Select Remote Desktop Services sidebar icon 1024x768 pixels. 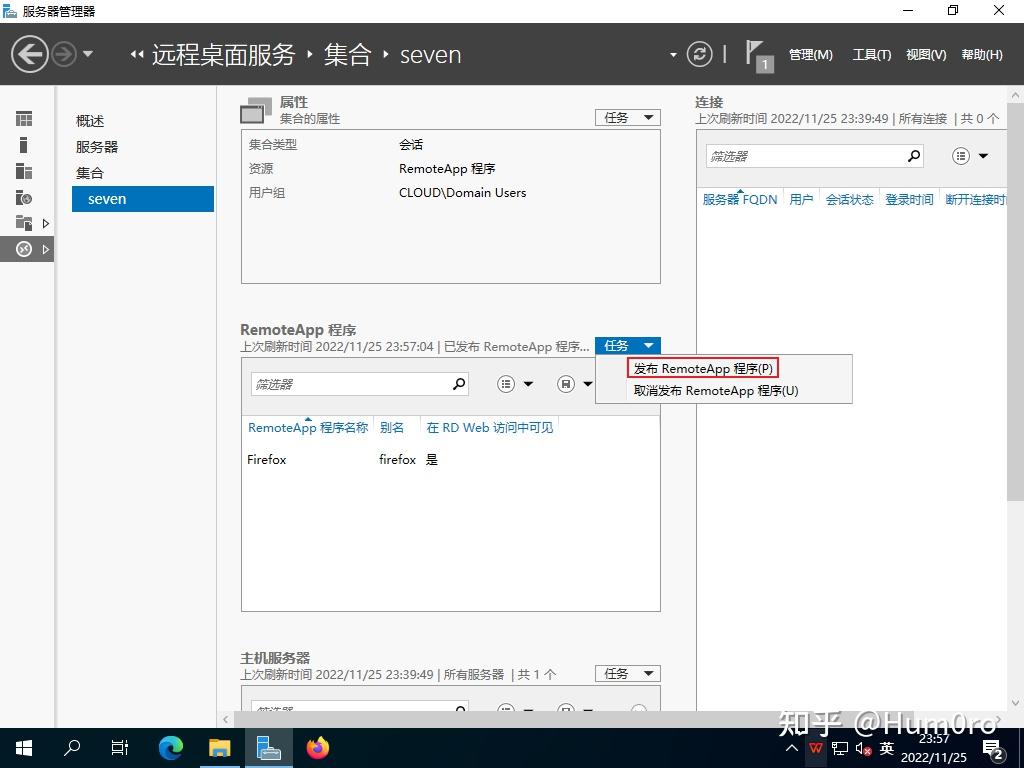24,249
